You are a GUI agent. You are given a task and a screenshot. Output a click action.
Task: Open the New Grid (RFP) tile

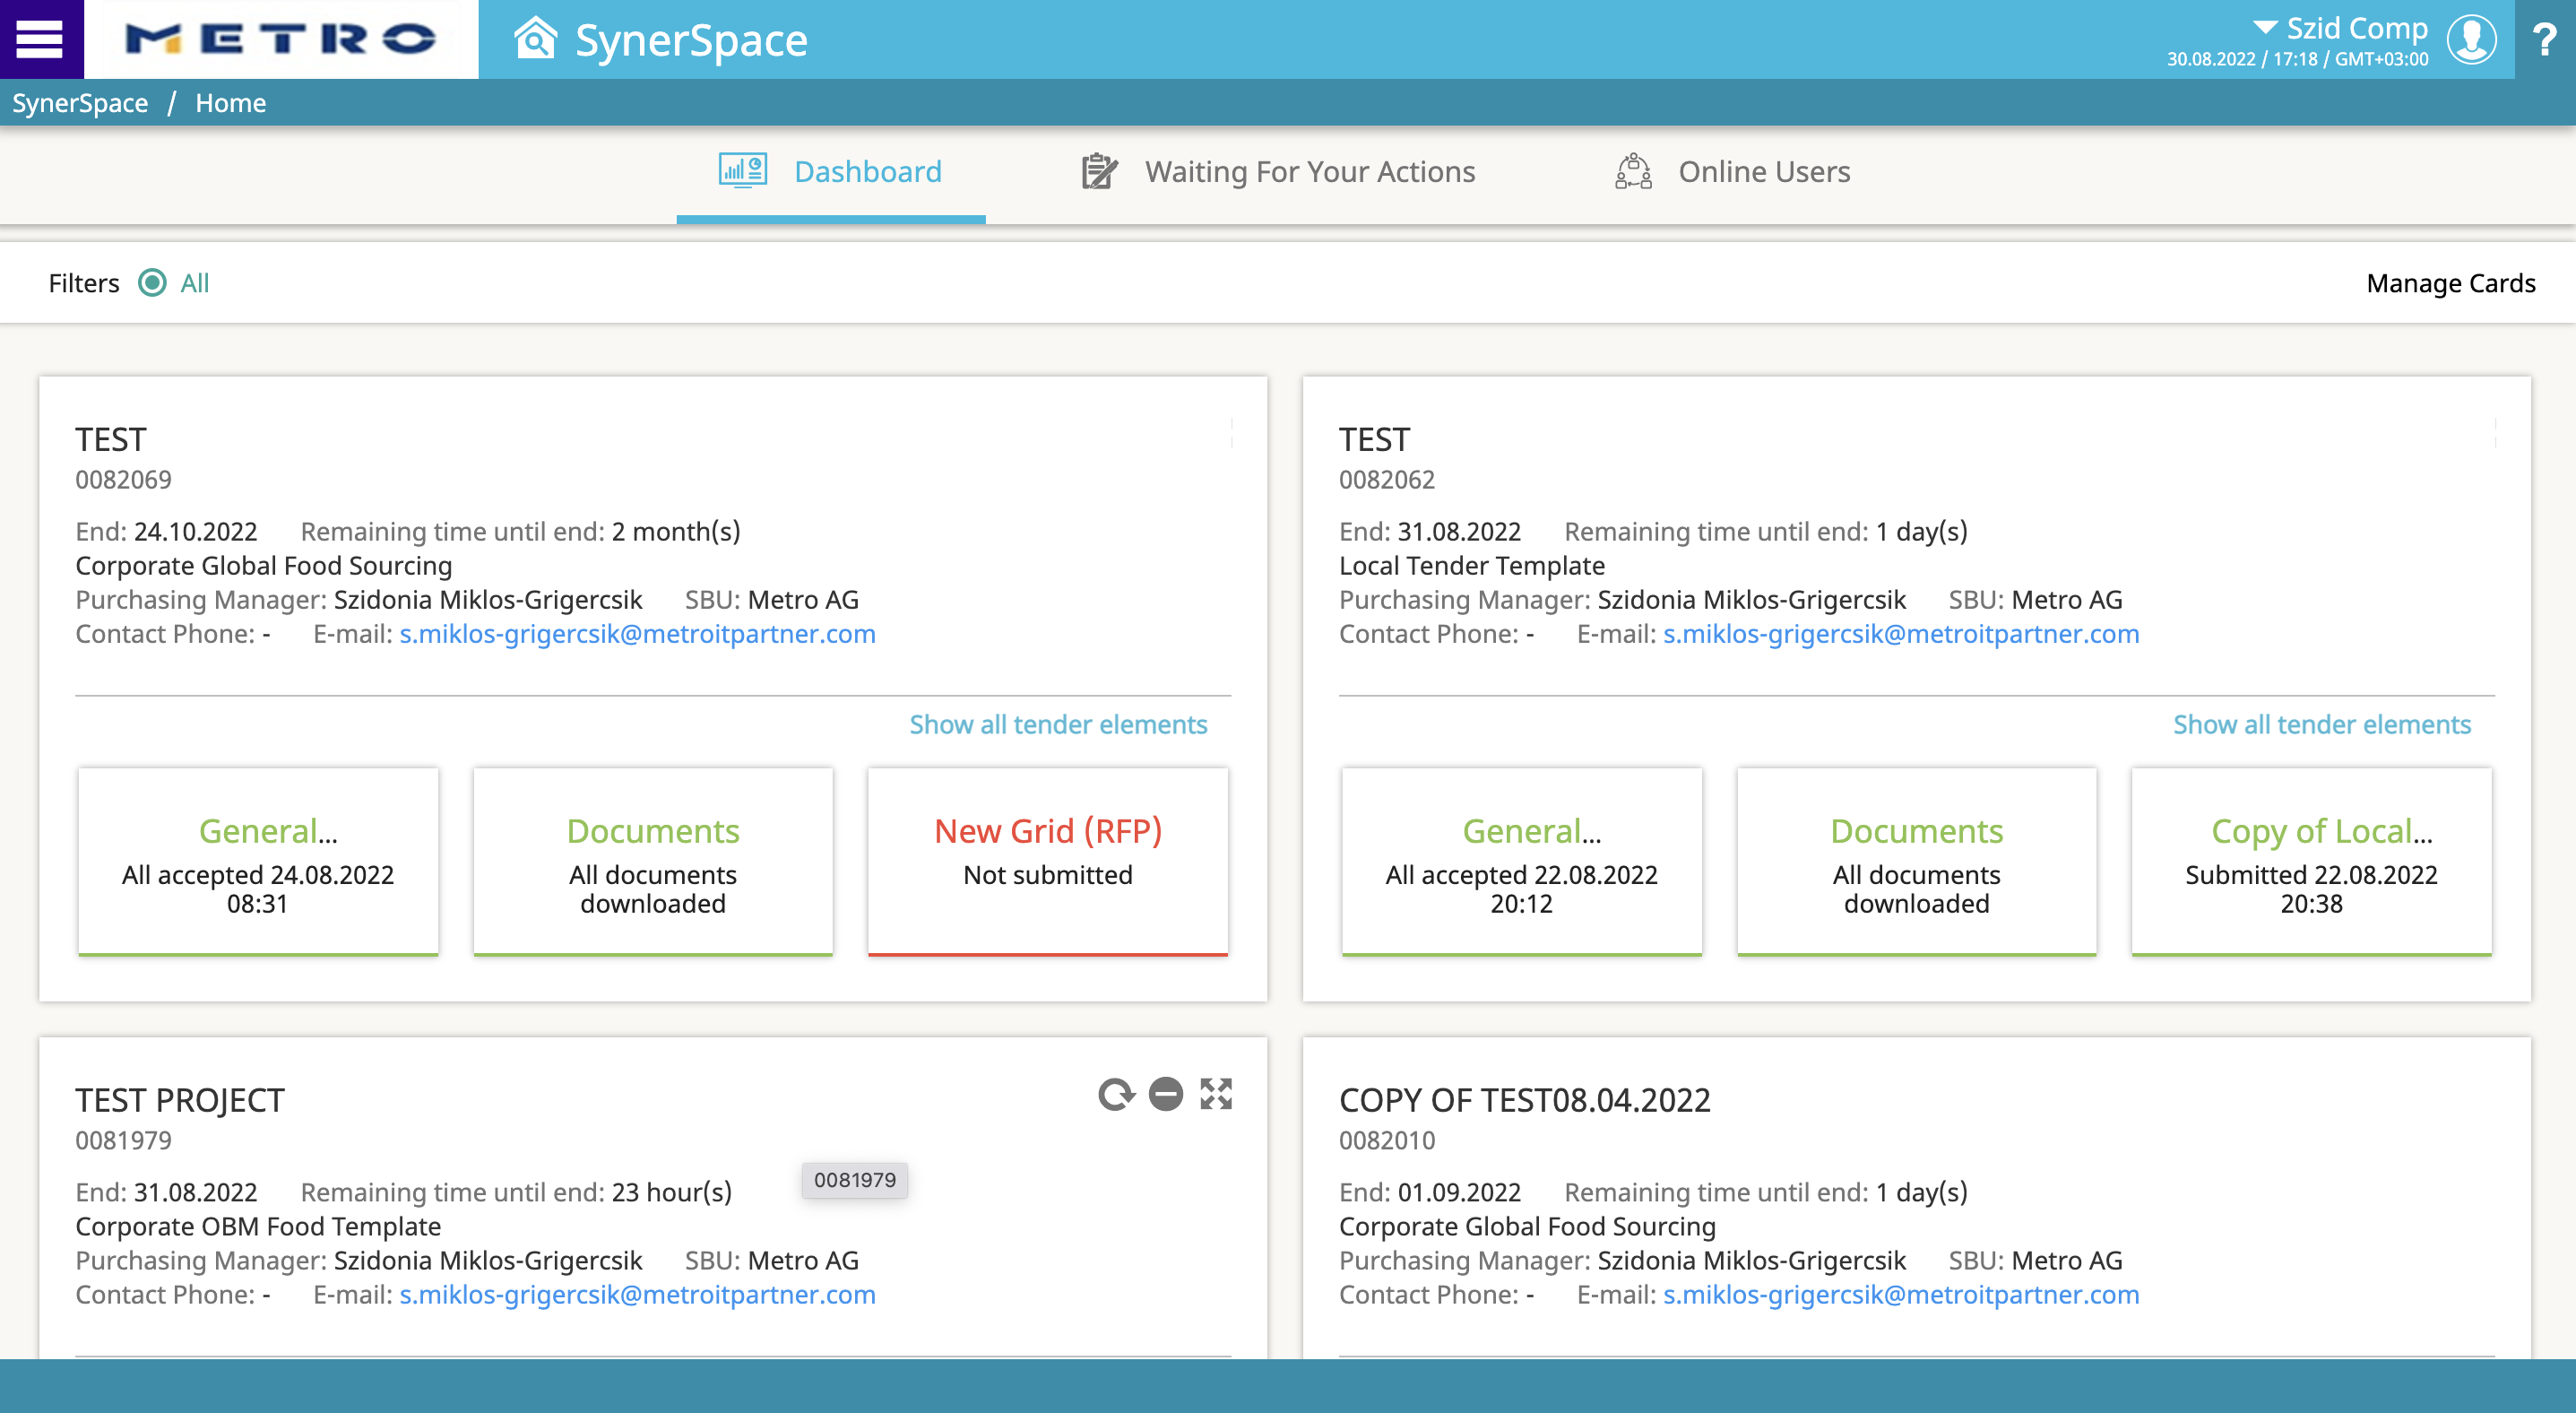(x=1047, y=860)
